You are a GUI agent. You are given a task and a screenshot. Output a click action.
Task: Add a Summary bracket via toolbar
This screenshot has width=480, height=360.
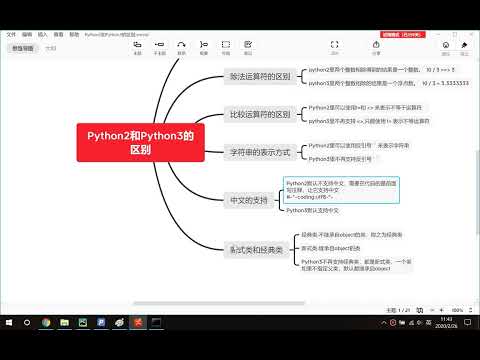point(203,45)
